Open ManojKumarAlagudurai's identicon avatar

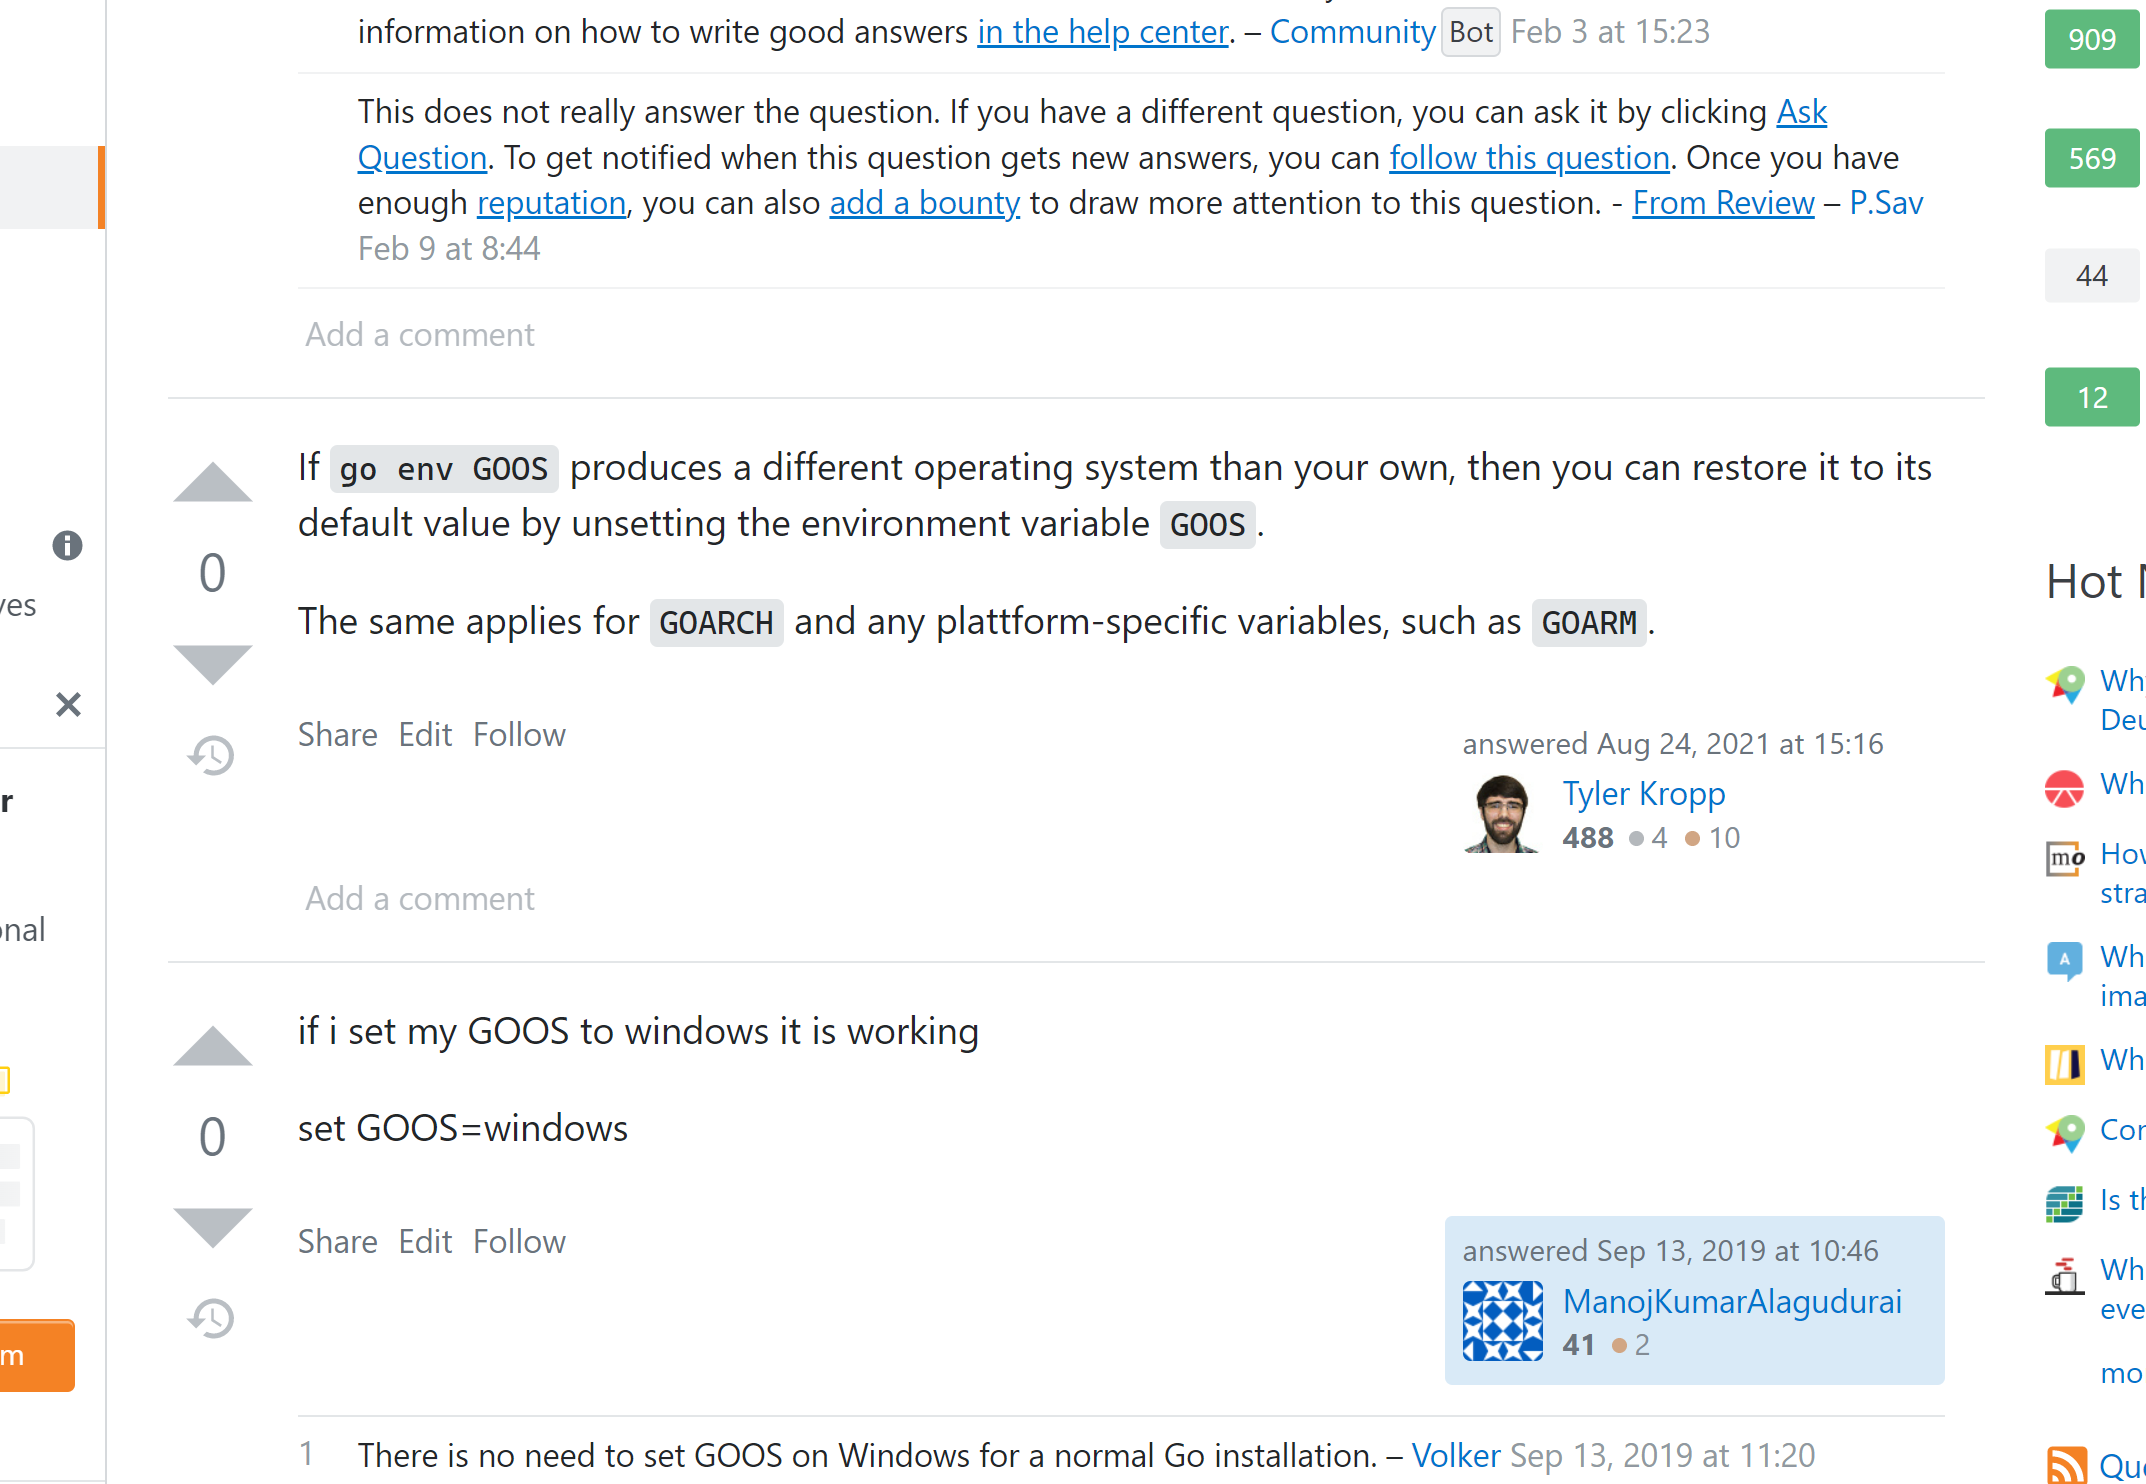(1502, 1321)
